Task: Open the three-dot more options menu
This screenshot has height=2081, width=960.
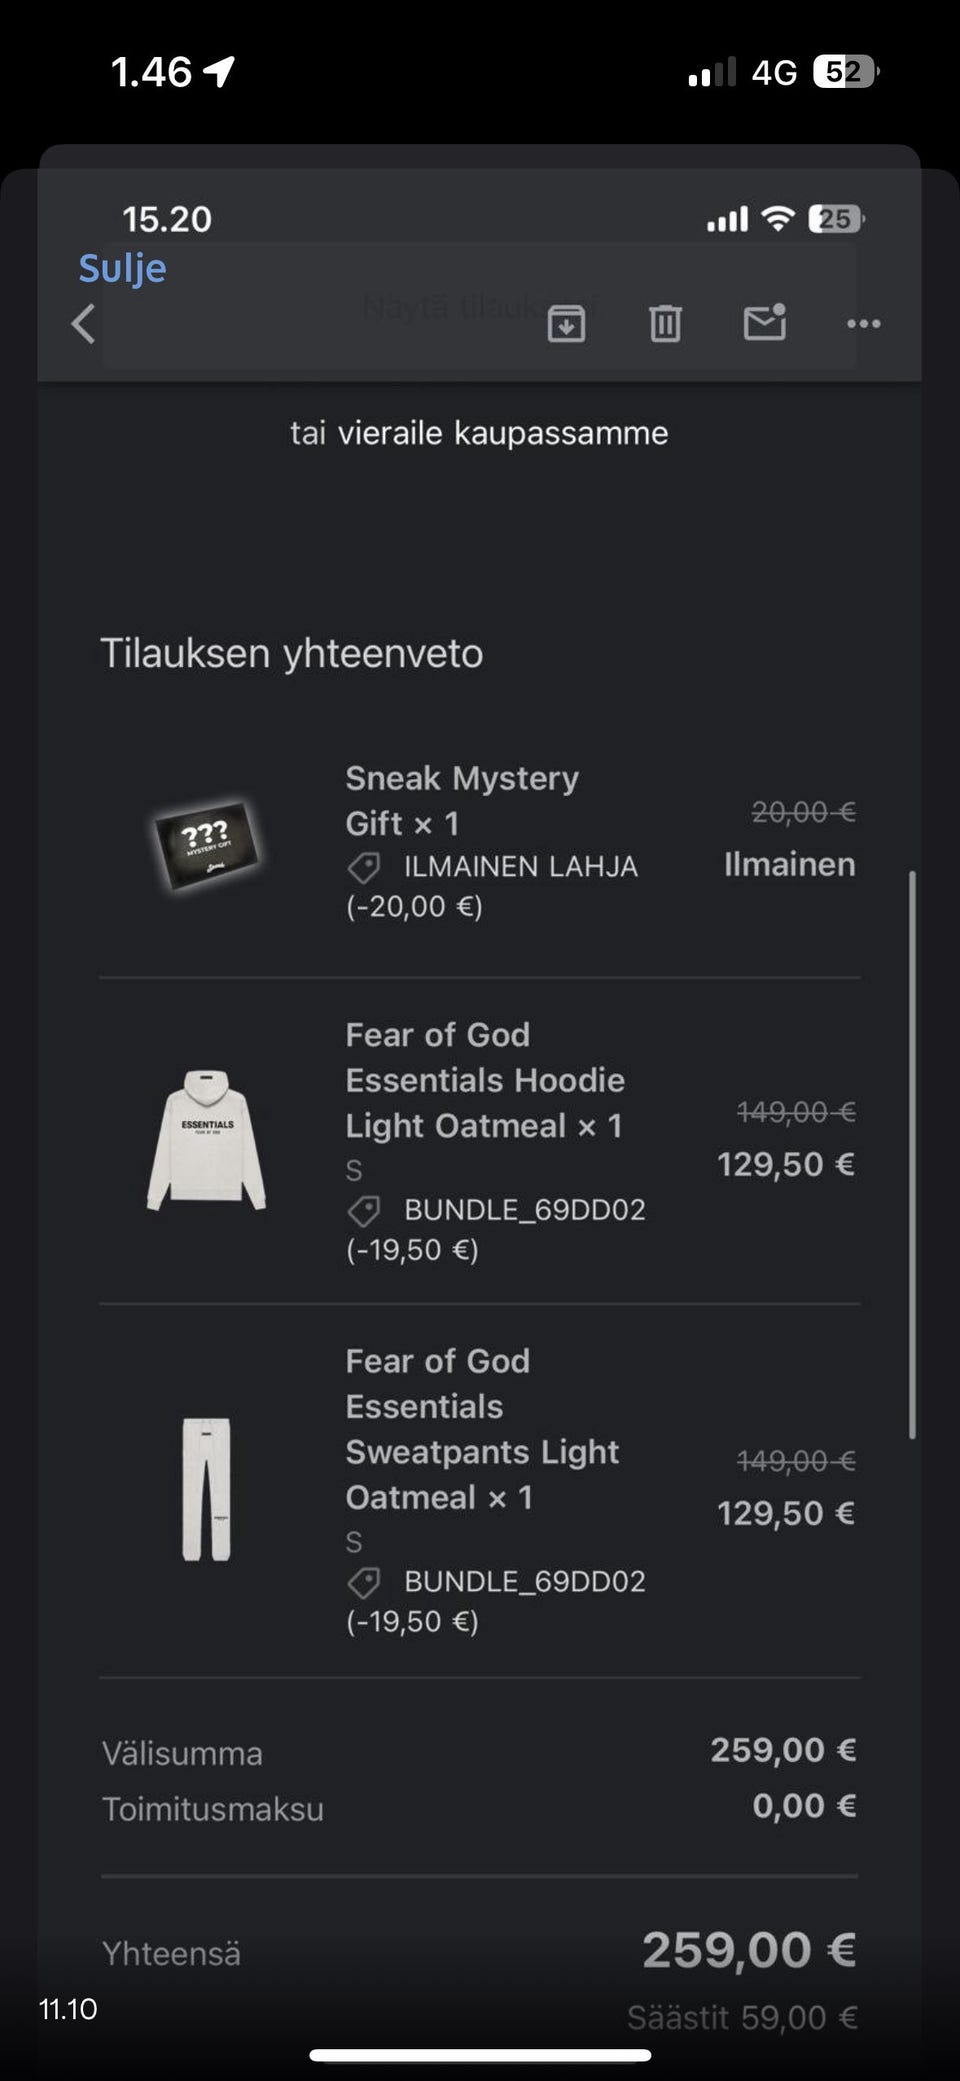Action: (x=863, y=324)
